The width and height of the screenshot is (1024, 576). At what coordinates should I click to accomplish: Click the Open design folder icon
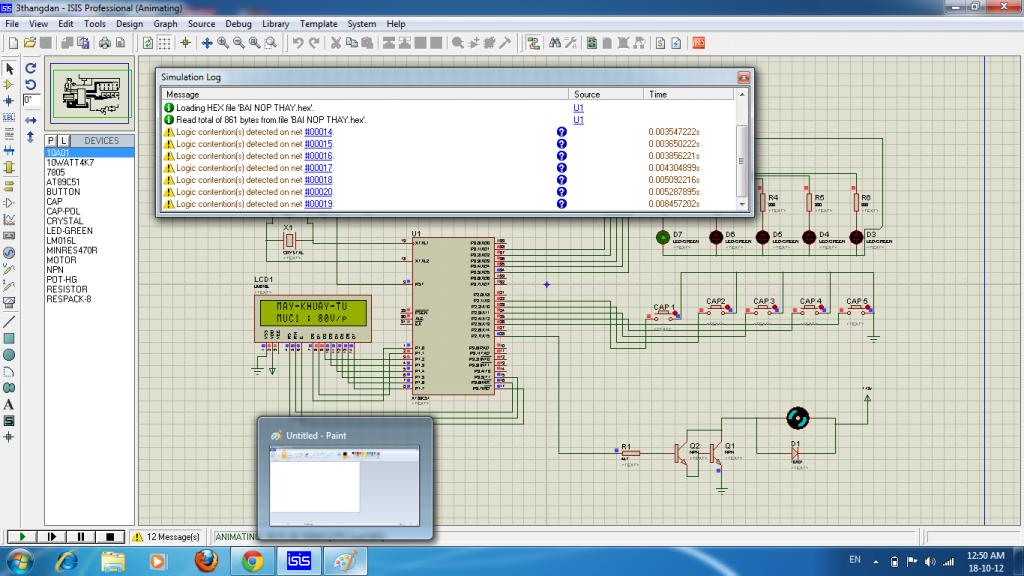click(x=30, y=43)
